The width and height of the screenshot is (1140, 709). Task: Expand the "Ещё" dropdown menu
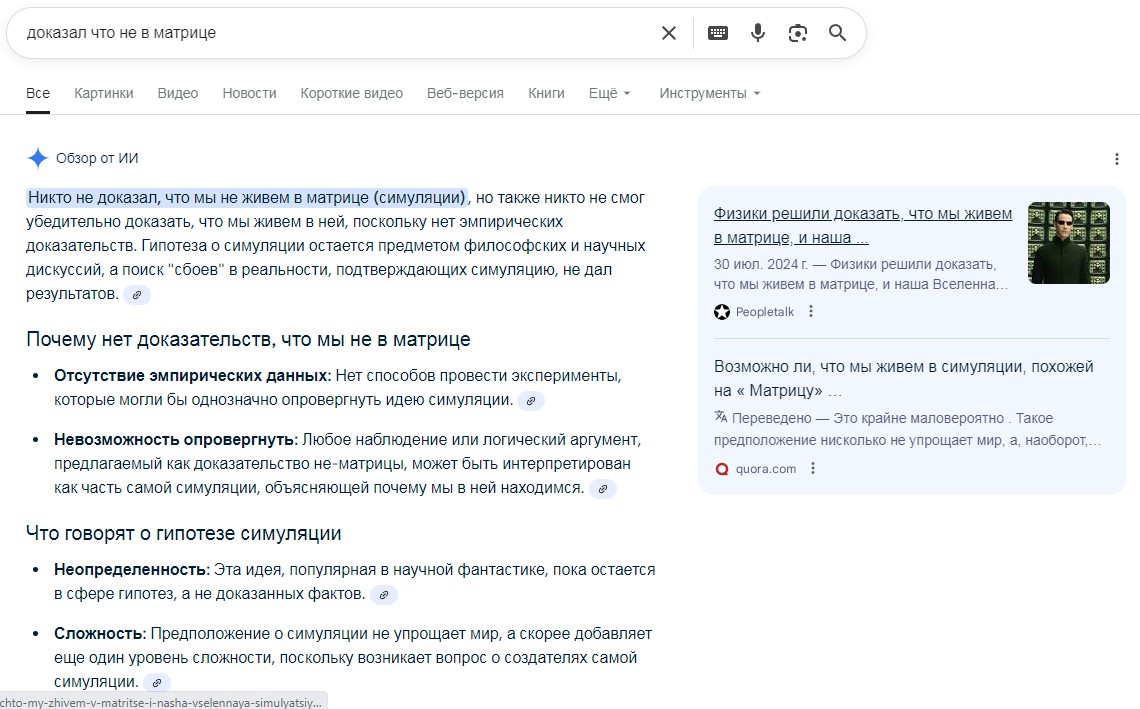(609, 93)
